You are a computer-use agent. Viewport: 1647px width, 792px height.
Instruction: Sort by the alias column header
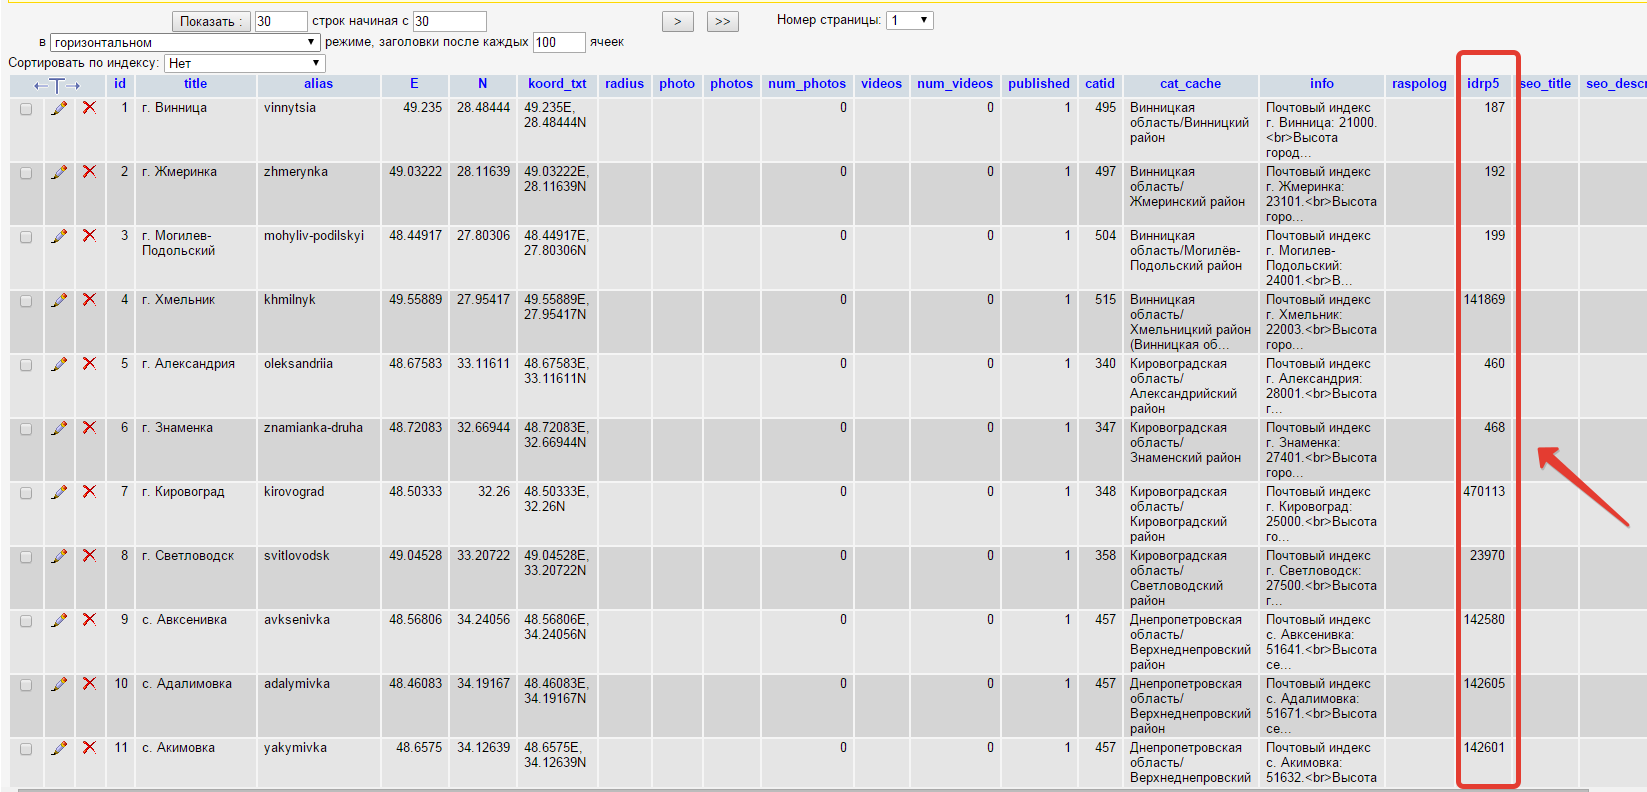318,84
